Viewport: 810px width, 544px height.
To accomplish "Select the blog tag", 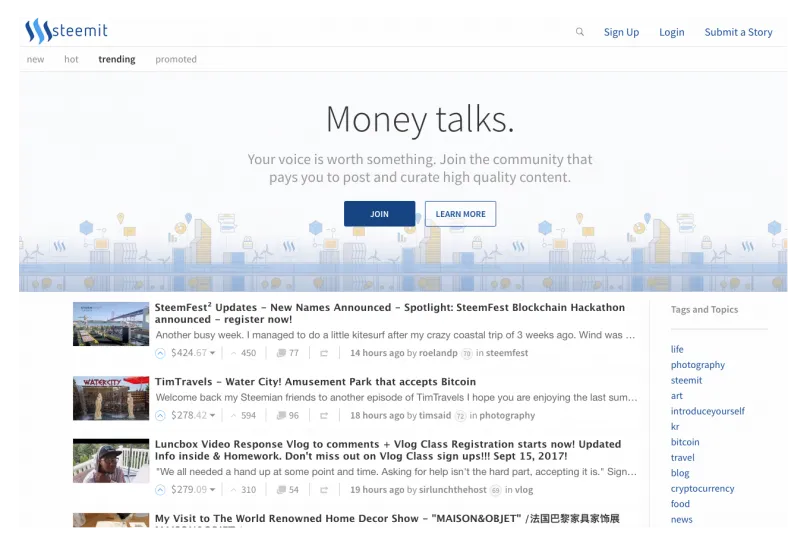I will [x=680, y=474].
